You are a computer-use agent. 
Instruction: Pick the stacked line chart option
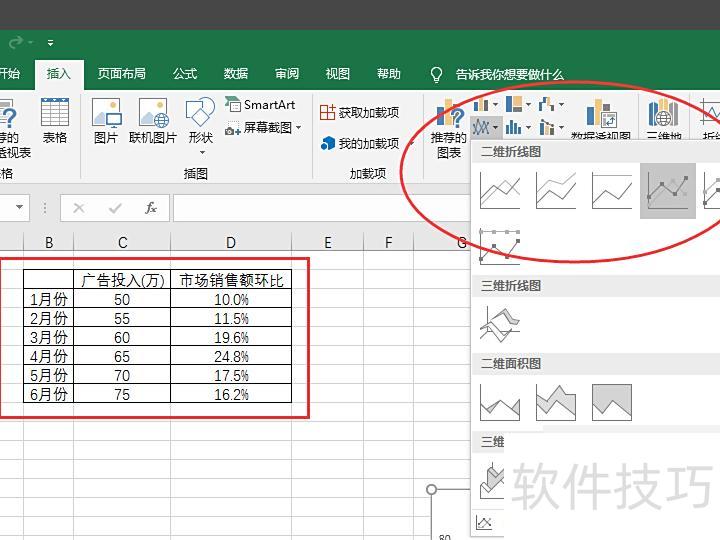[x=556, y=190]
